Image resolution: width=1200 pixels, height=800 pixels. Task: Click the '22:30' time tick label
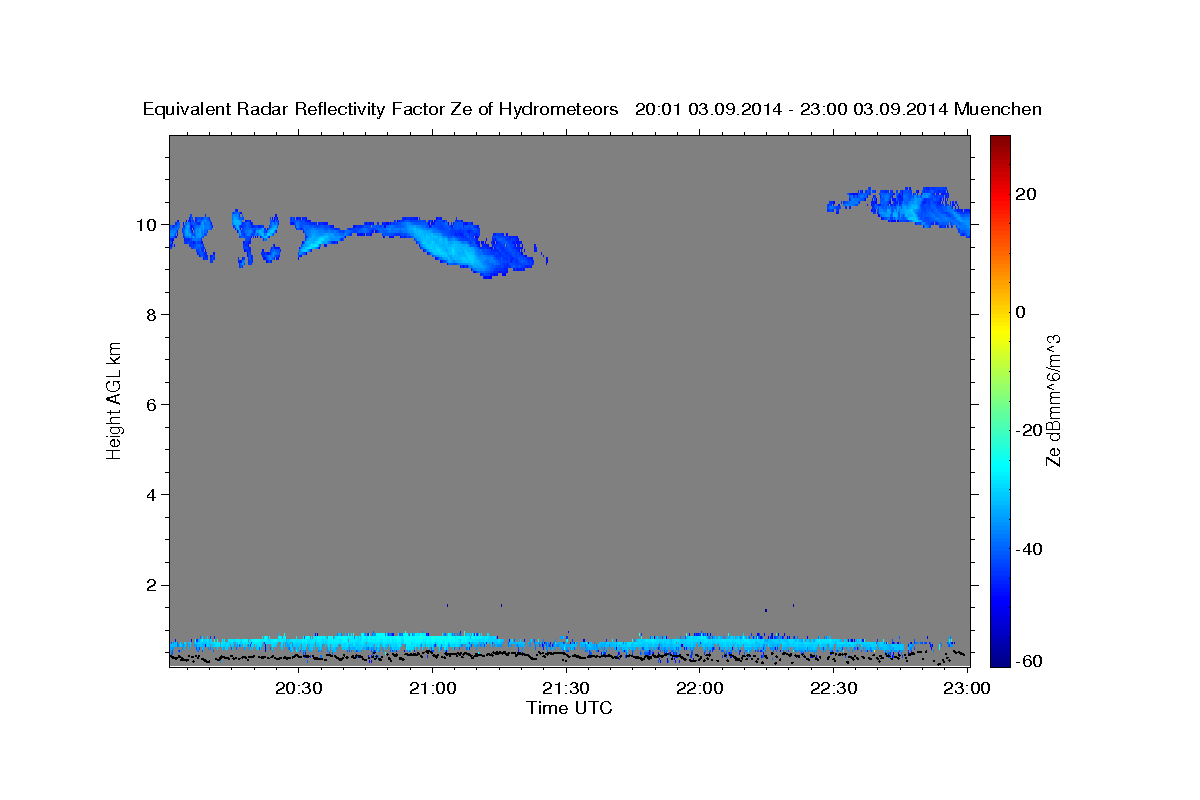pos(833,689)
